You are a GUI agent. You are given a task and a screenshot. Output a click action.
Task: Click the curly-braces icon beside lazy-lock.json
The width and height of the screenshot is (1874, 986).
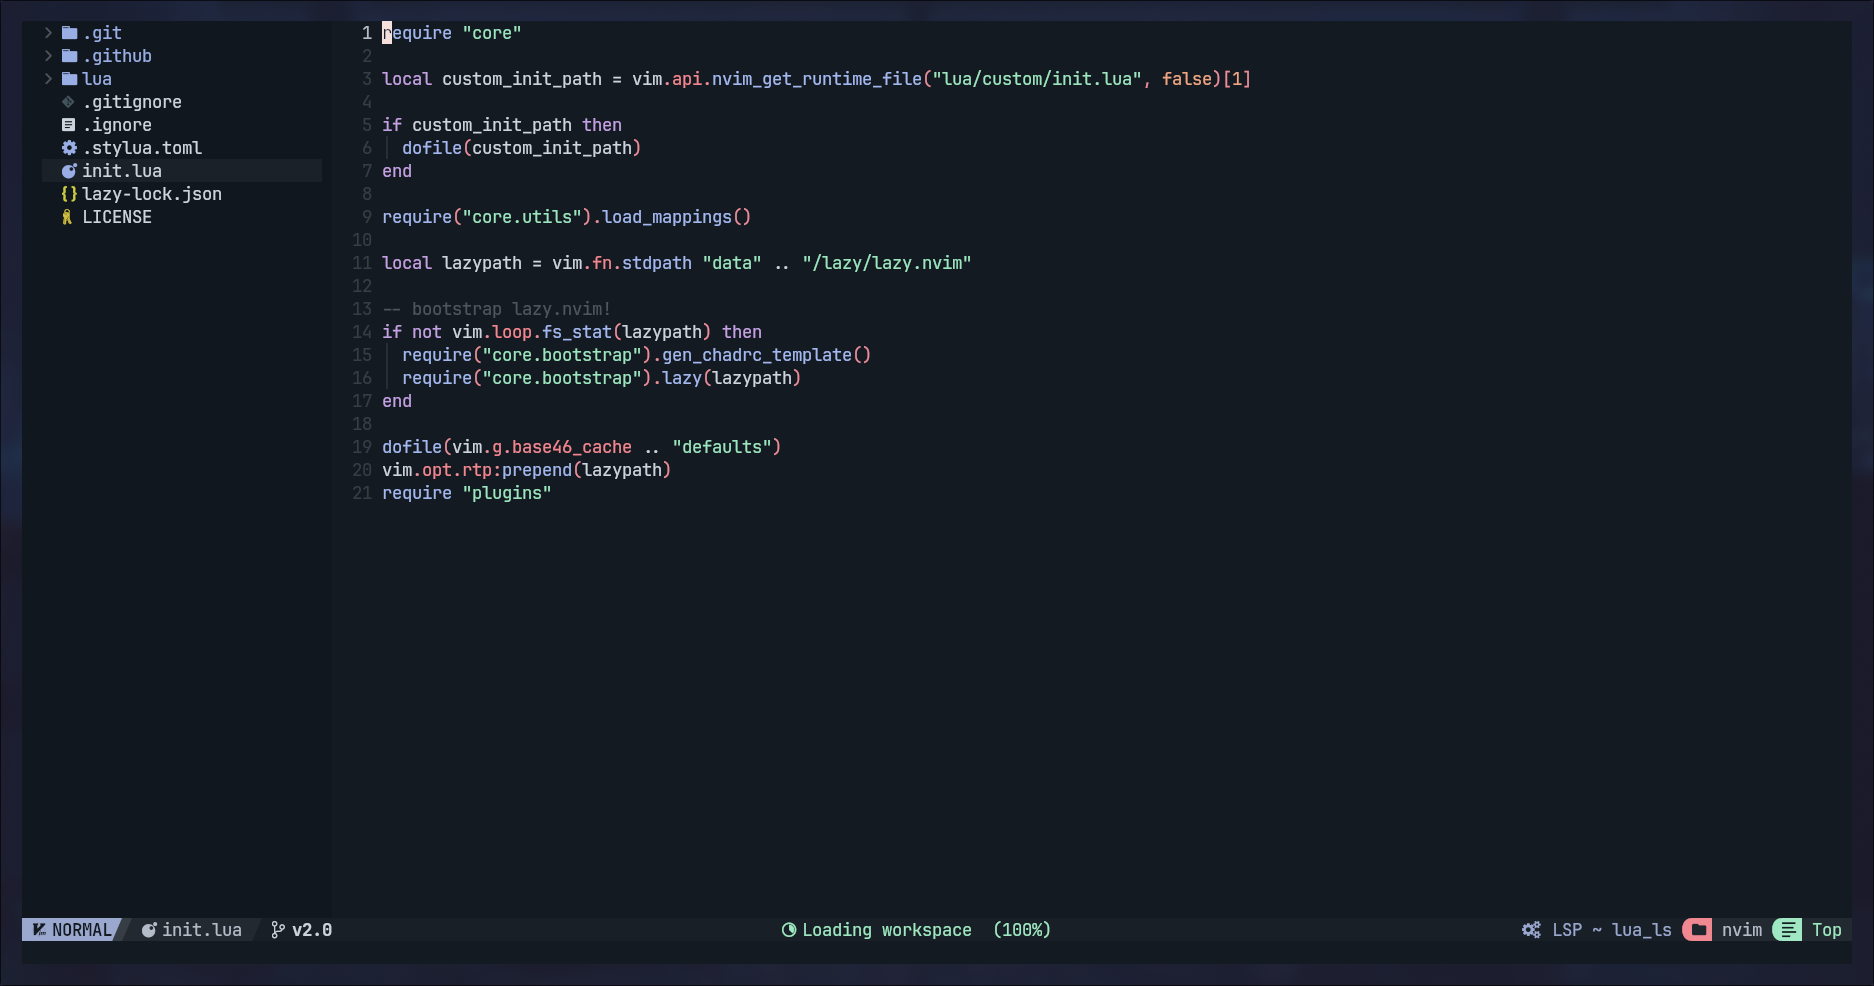click(x=68, y=194)
